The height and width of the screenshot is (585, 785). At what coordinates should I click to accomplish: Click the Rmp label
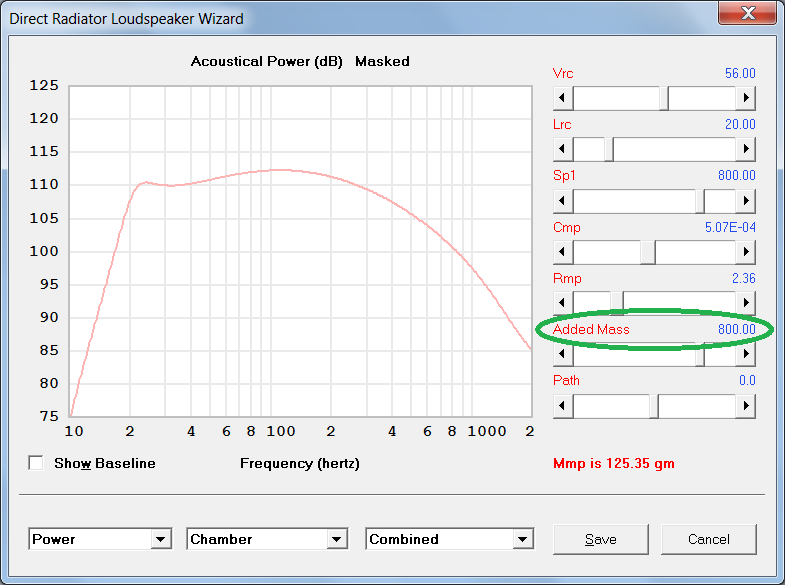click(567, 278)
